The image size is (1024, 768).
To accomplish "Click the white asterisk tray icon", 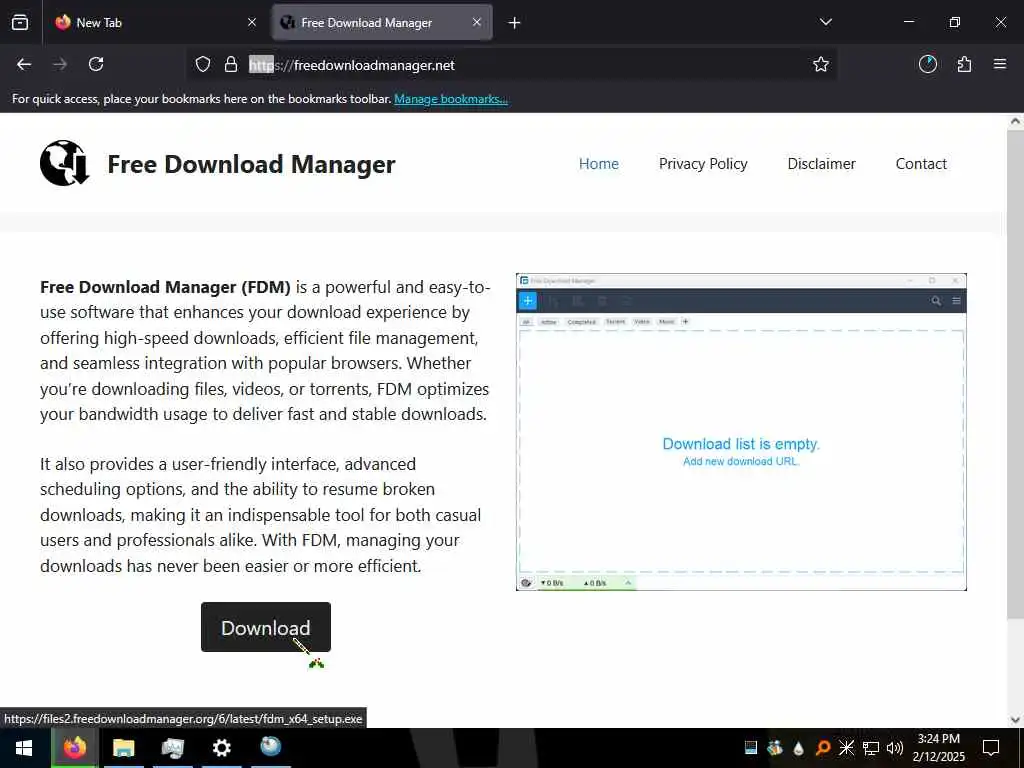I will (846, 748).
